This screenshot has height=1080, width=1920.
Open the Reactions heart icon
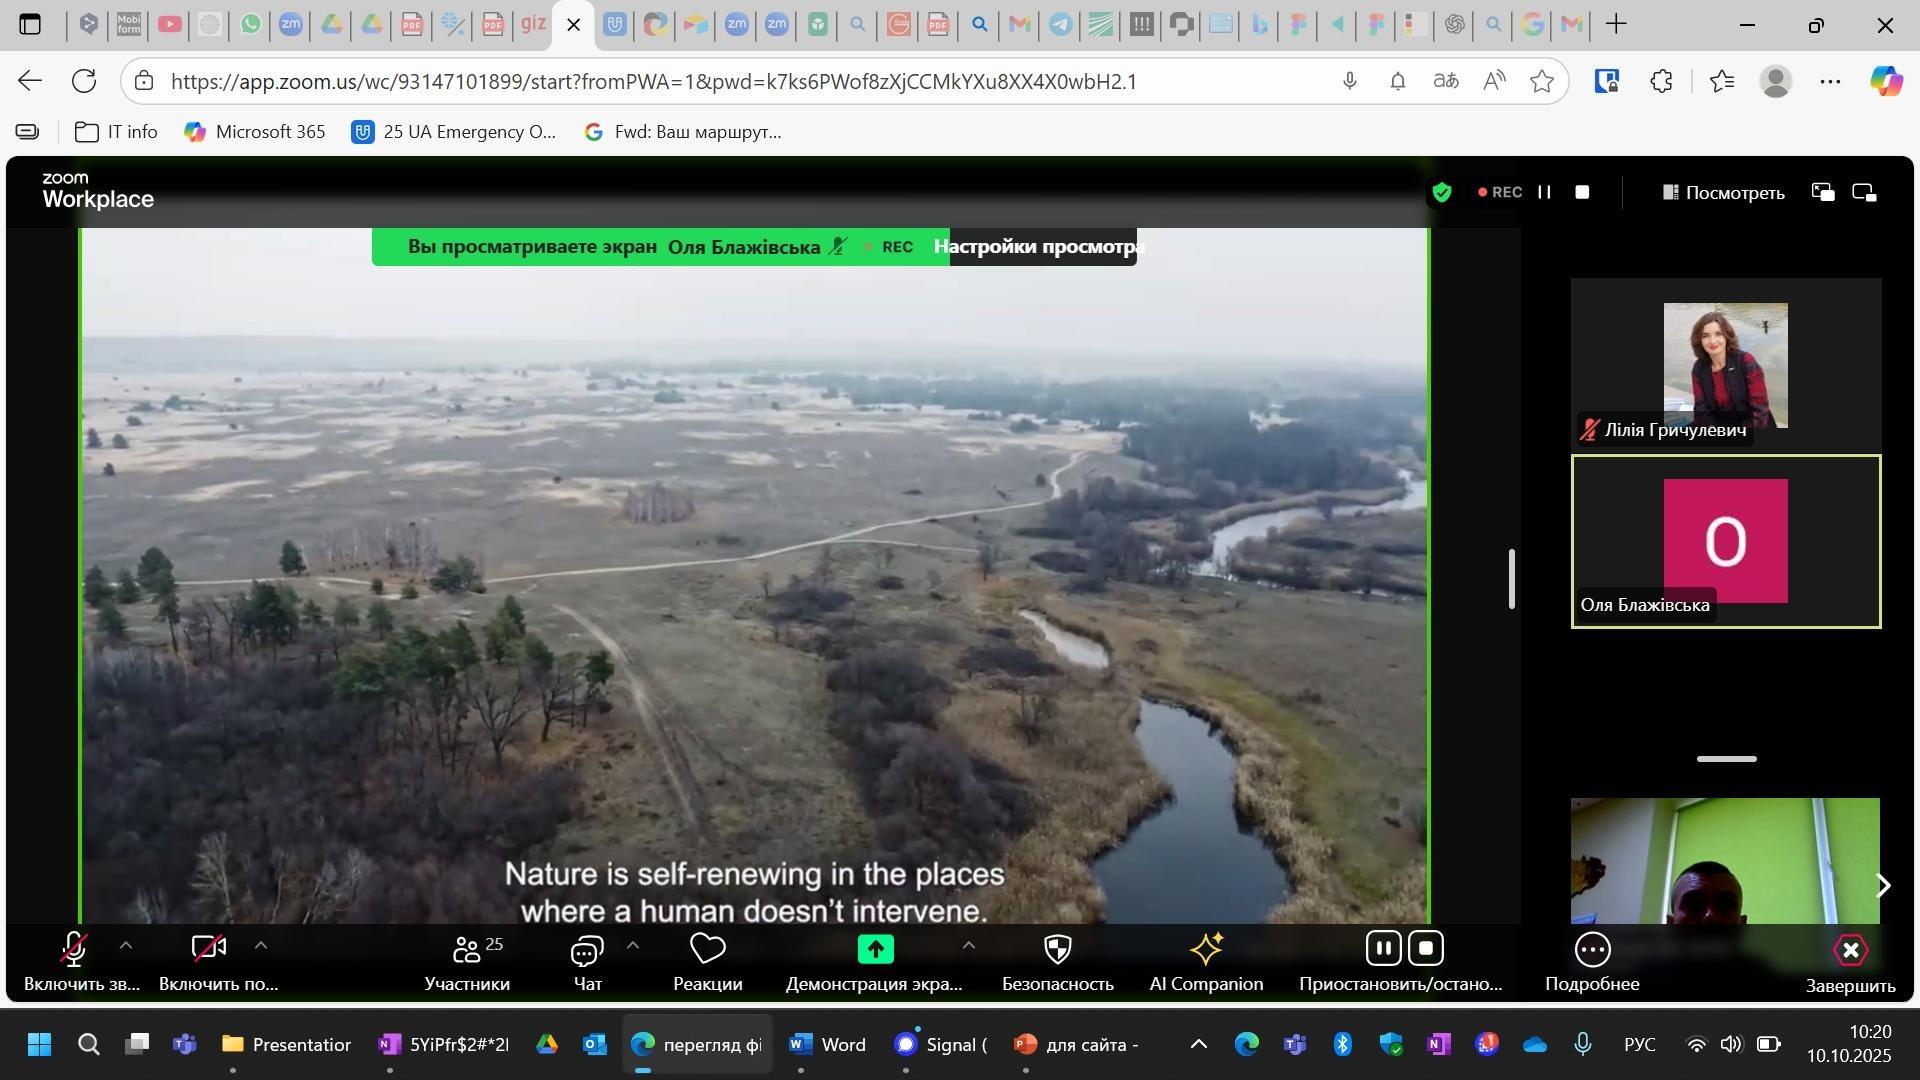pos(707,950)
